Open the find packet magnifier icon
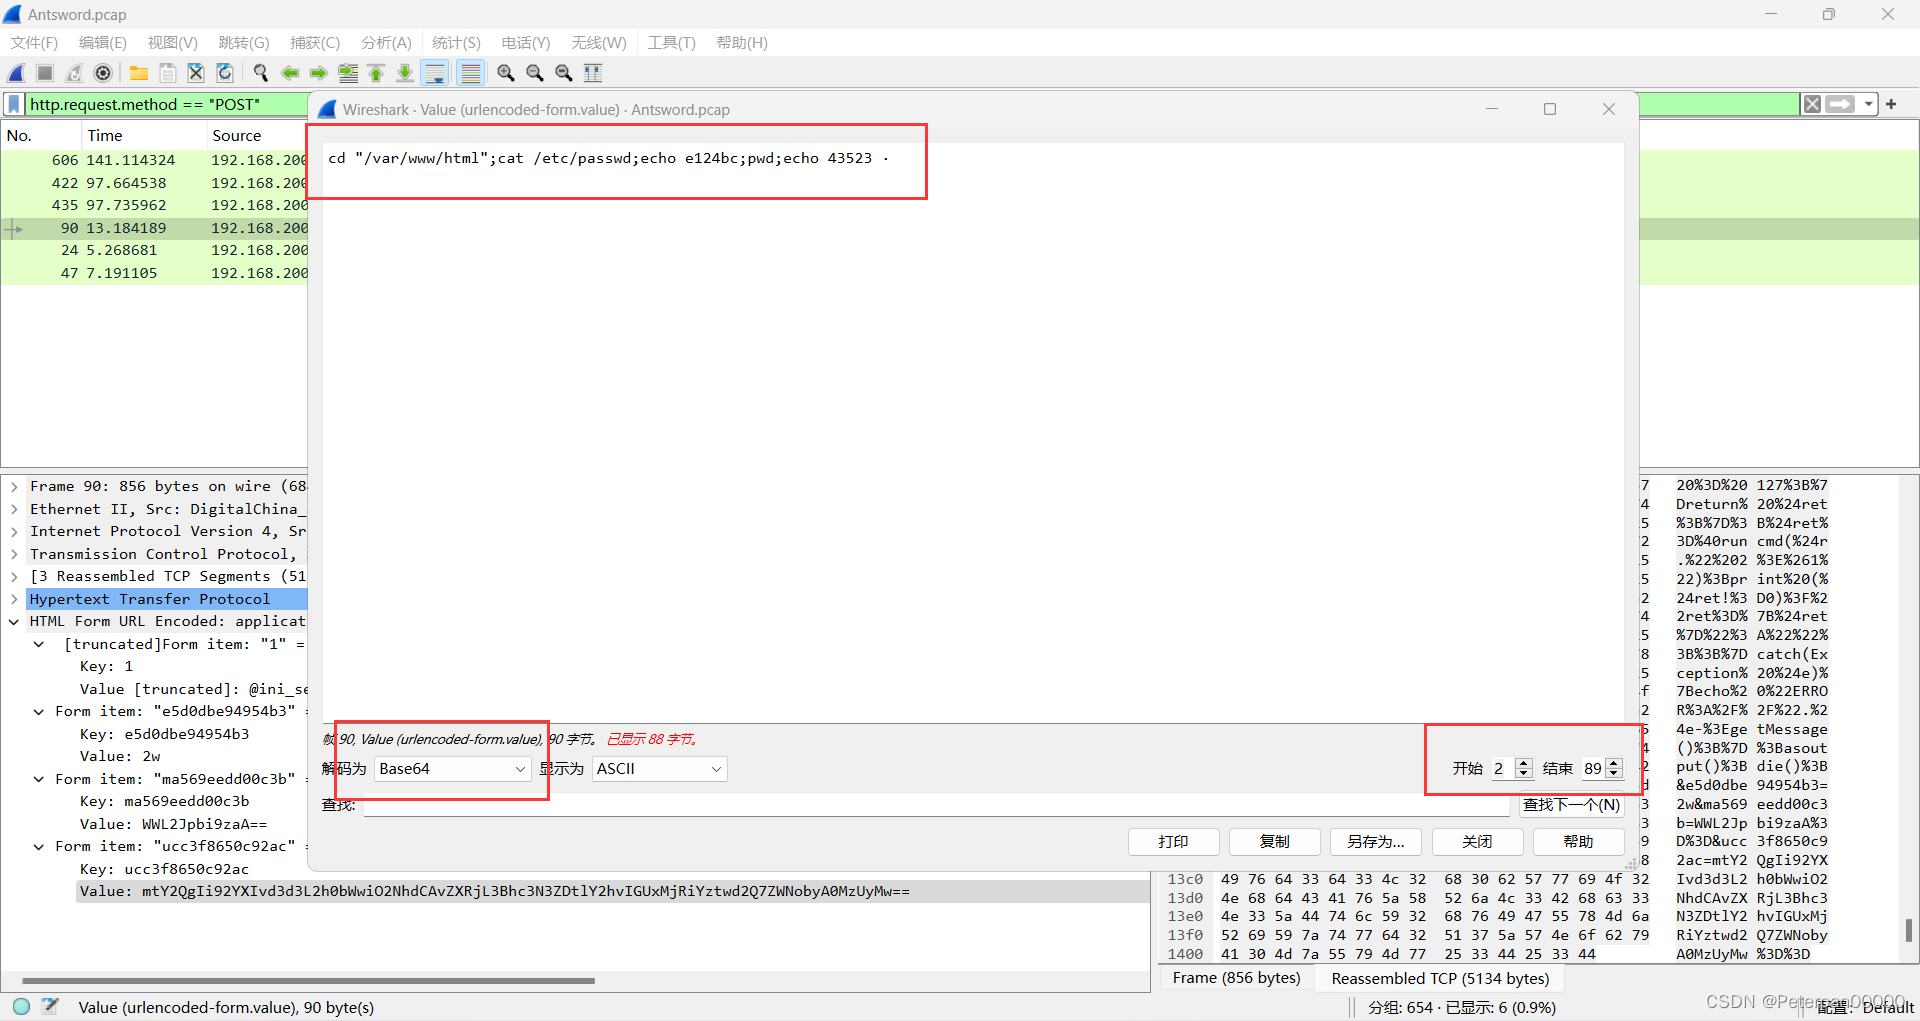This screenshot has width=1920, height=1021. pyautogui.click(x=261, y=73)
